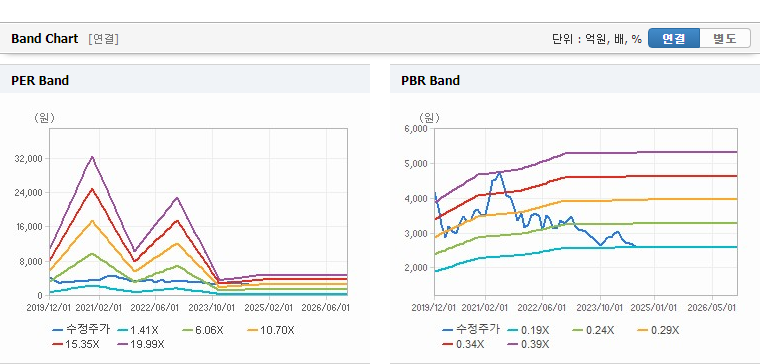This screenshot has width=760, height=364.
Task: Click the [연결] label beside Band Chart
Action: click(x=103, y=39)
